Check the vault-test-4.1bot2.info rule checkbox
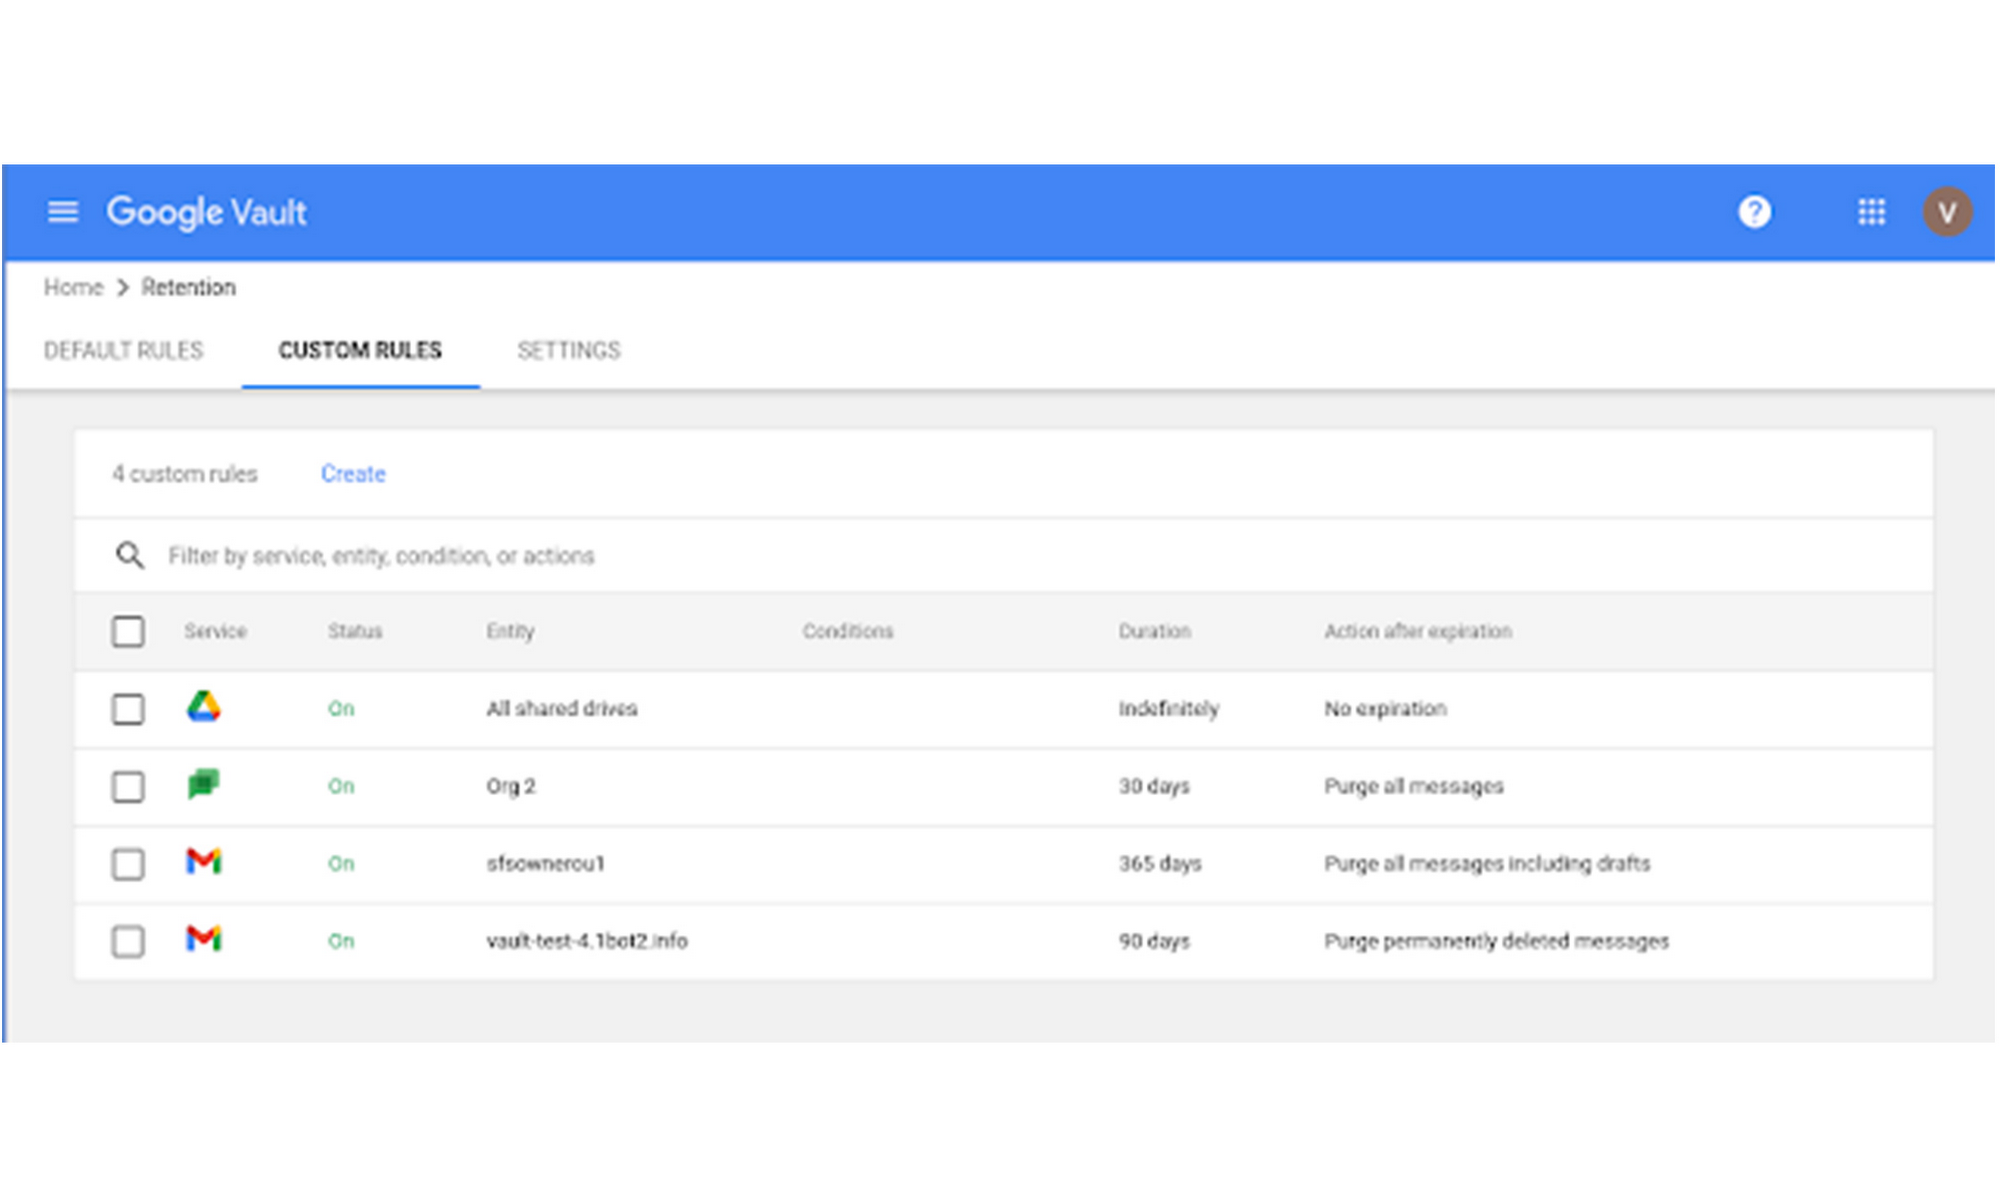 (x=128, y=941)
